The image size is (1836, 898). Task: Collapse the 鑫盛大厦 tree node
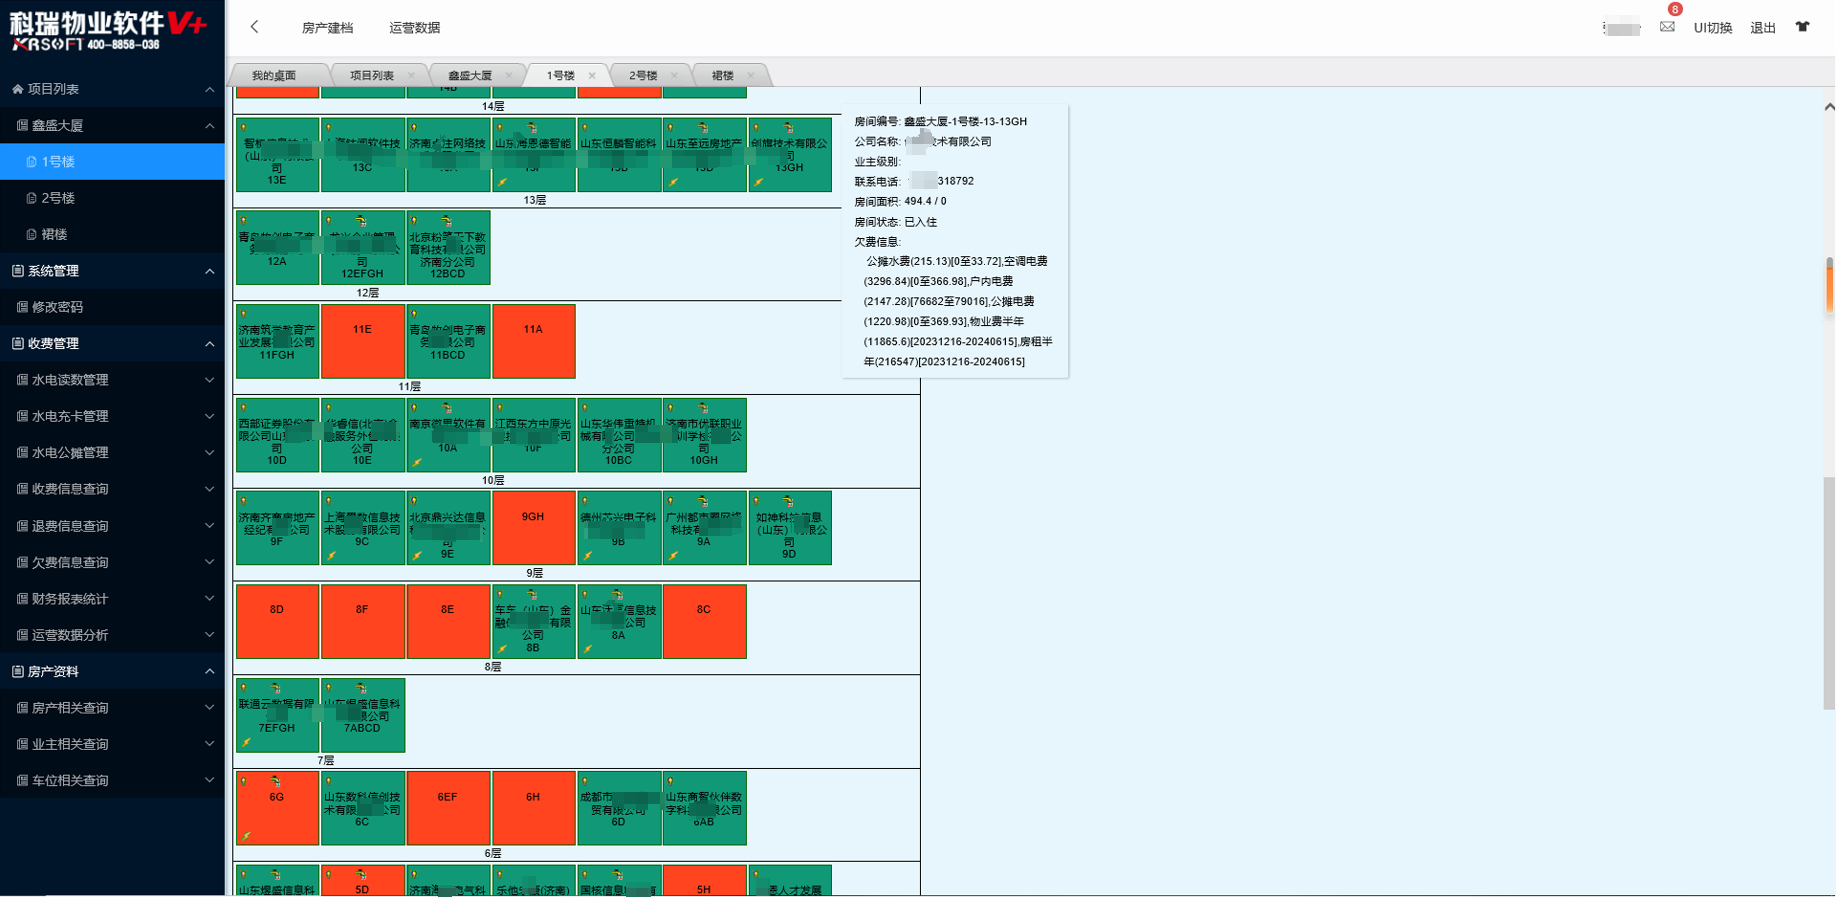coord(209,126)
